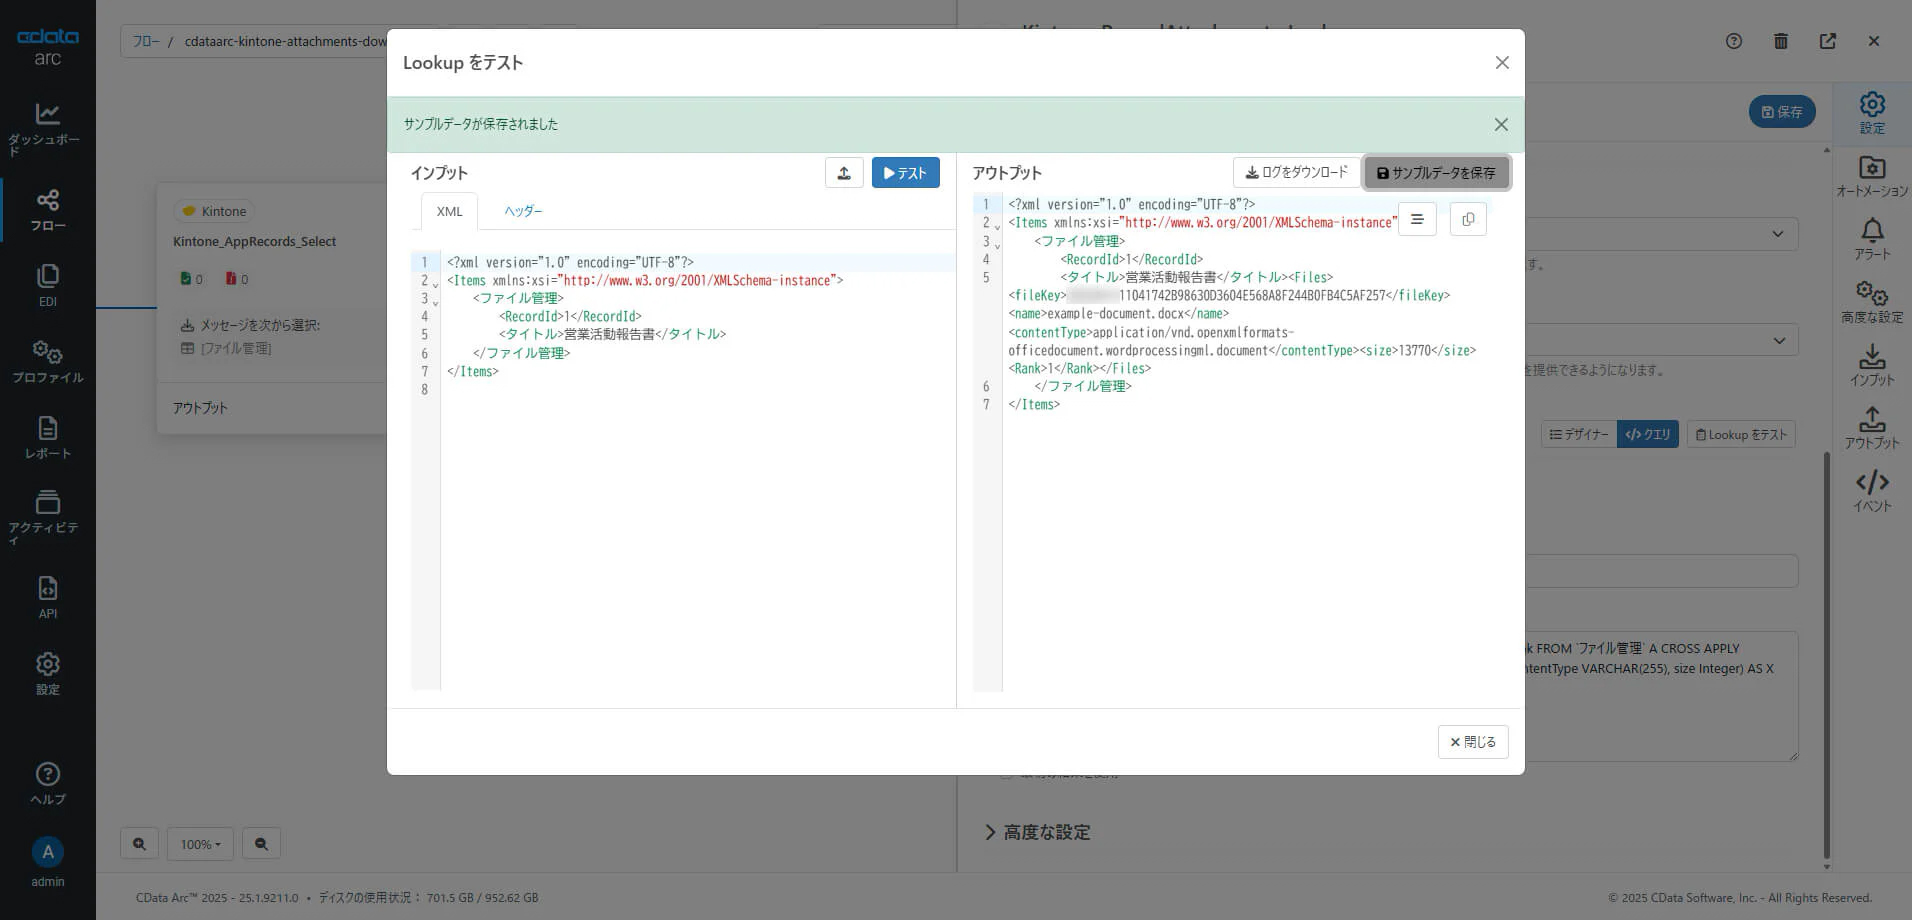Click the Help icon in the sidebar
The width and height of the screenshot is (1912, 920).
[x=47, y=783]
